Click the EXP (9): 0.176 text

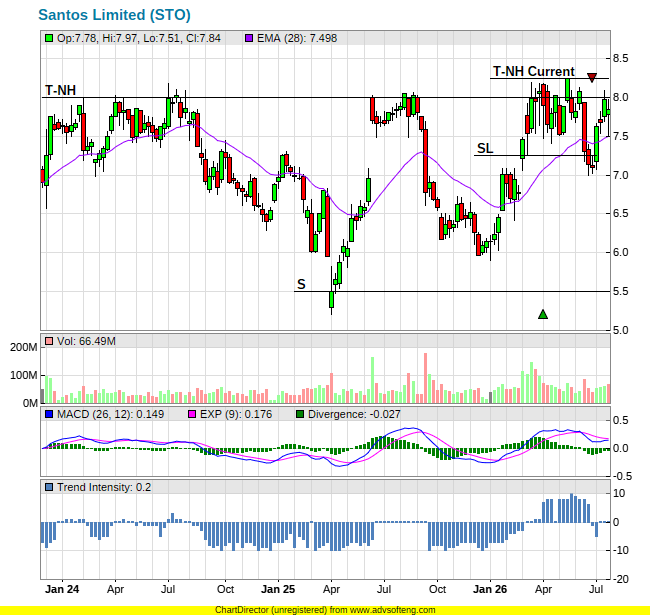236,414
